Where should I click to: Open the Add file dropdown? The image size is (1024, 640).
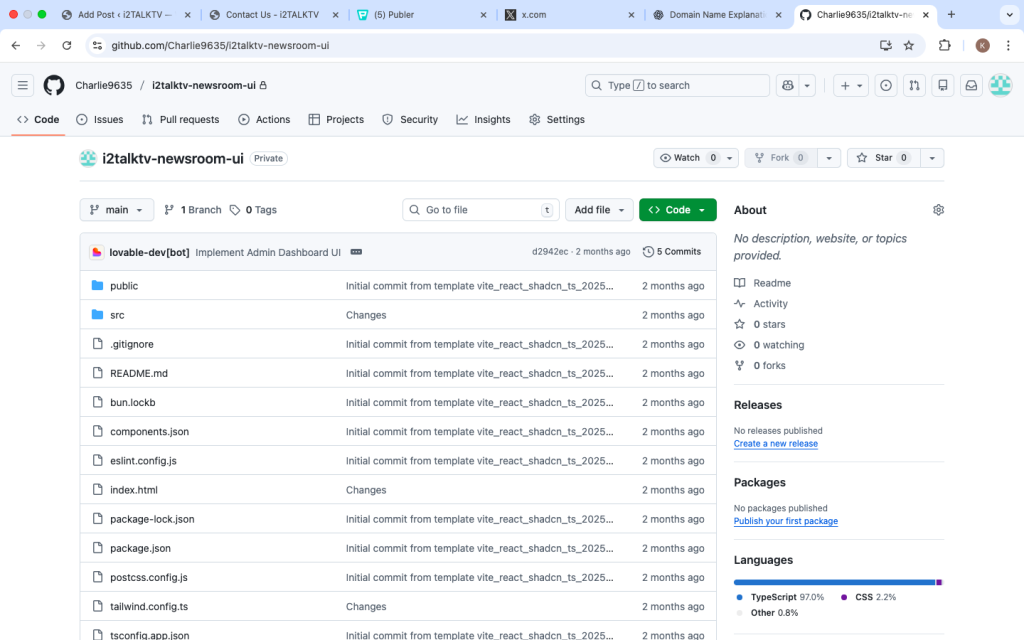click(599, 210)
